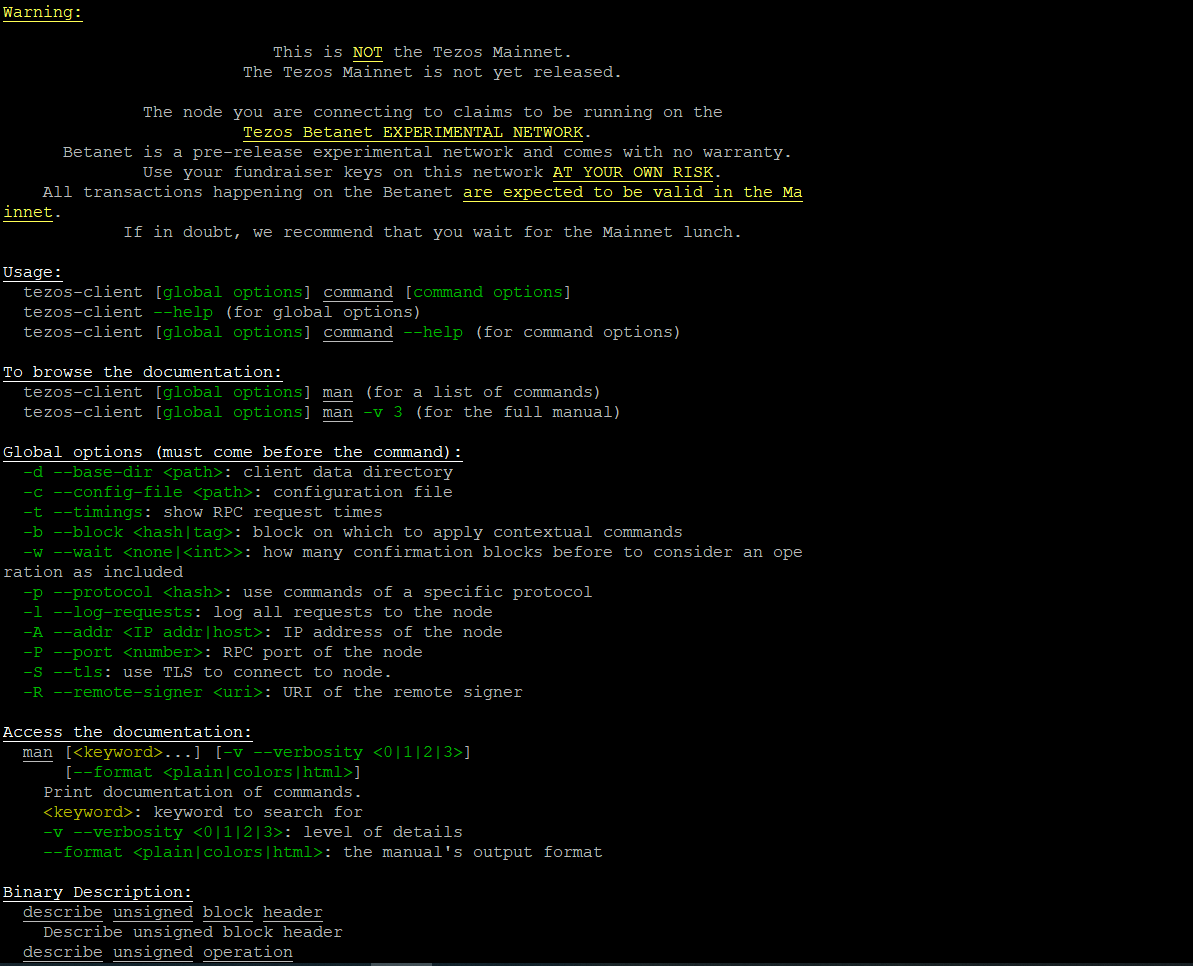Click 'To browse the documentation:' heading
The width and height of the screenshot is (1193, 966).
tap(142, 372)
